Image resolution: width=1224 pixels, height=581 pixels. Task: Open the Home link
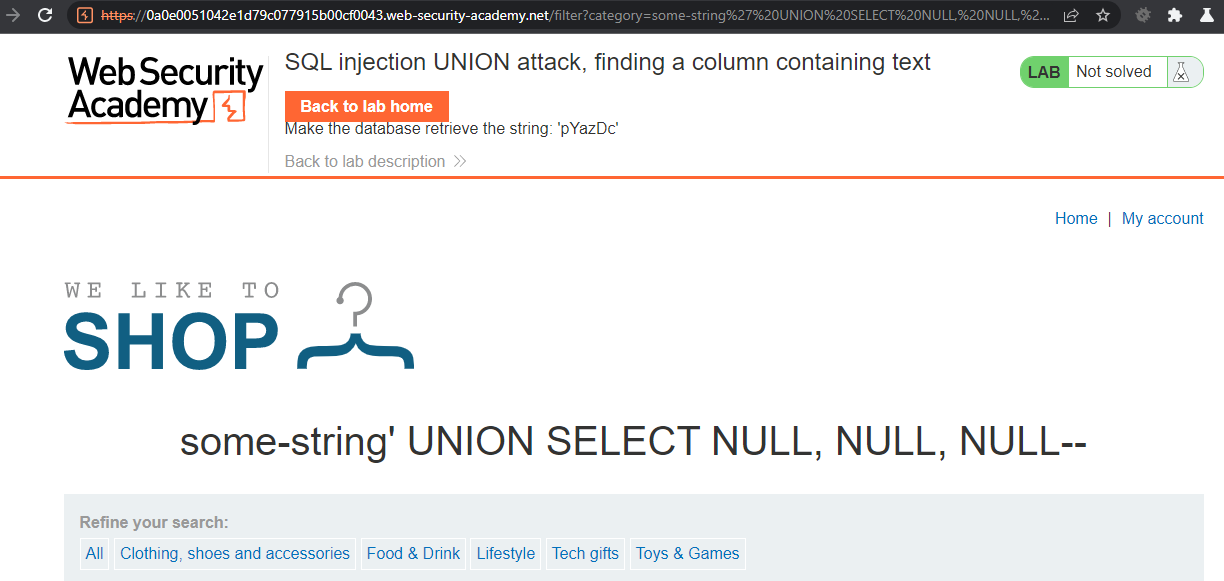1076,218
